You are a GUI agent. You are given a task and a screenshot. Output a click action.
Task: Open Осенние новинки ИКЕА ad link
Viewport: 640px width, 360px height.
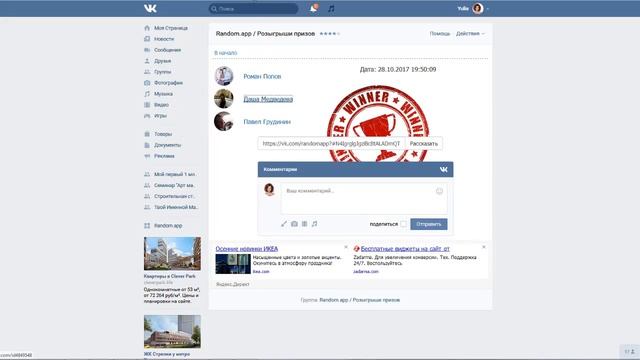(247, 249)
